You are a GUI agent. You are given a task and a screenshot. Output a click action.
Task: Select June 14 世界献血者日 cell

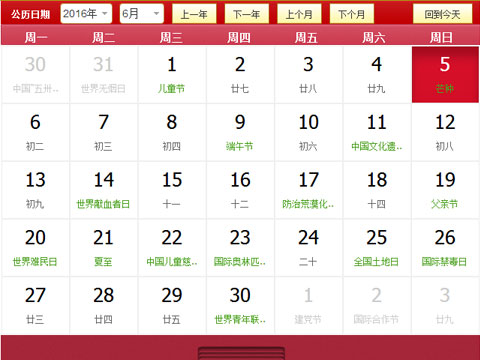(104, 190)
